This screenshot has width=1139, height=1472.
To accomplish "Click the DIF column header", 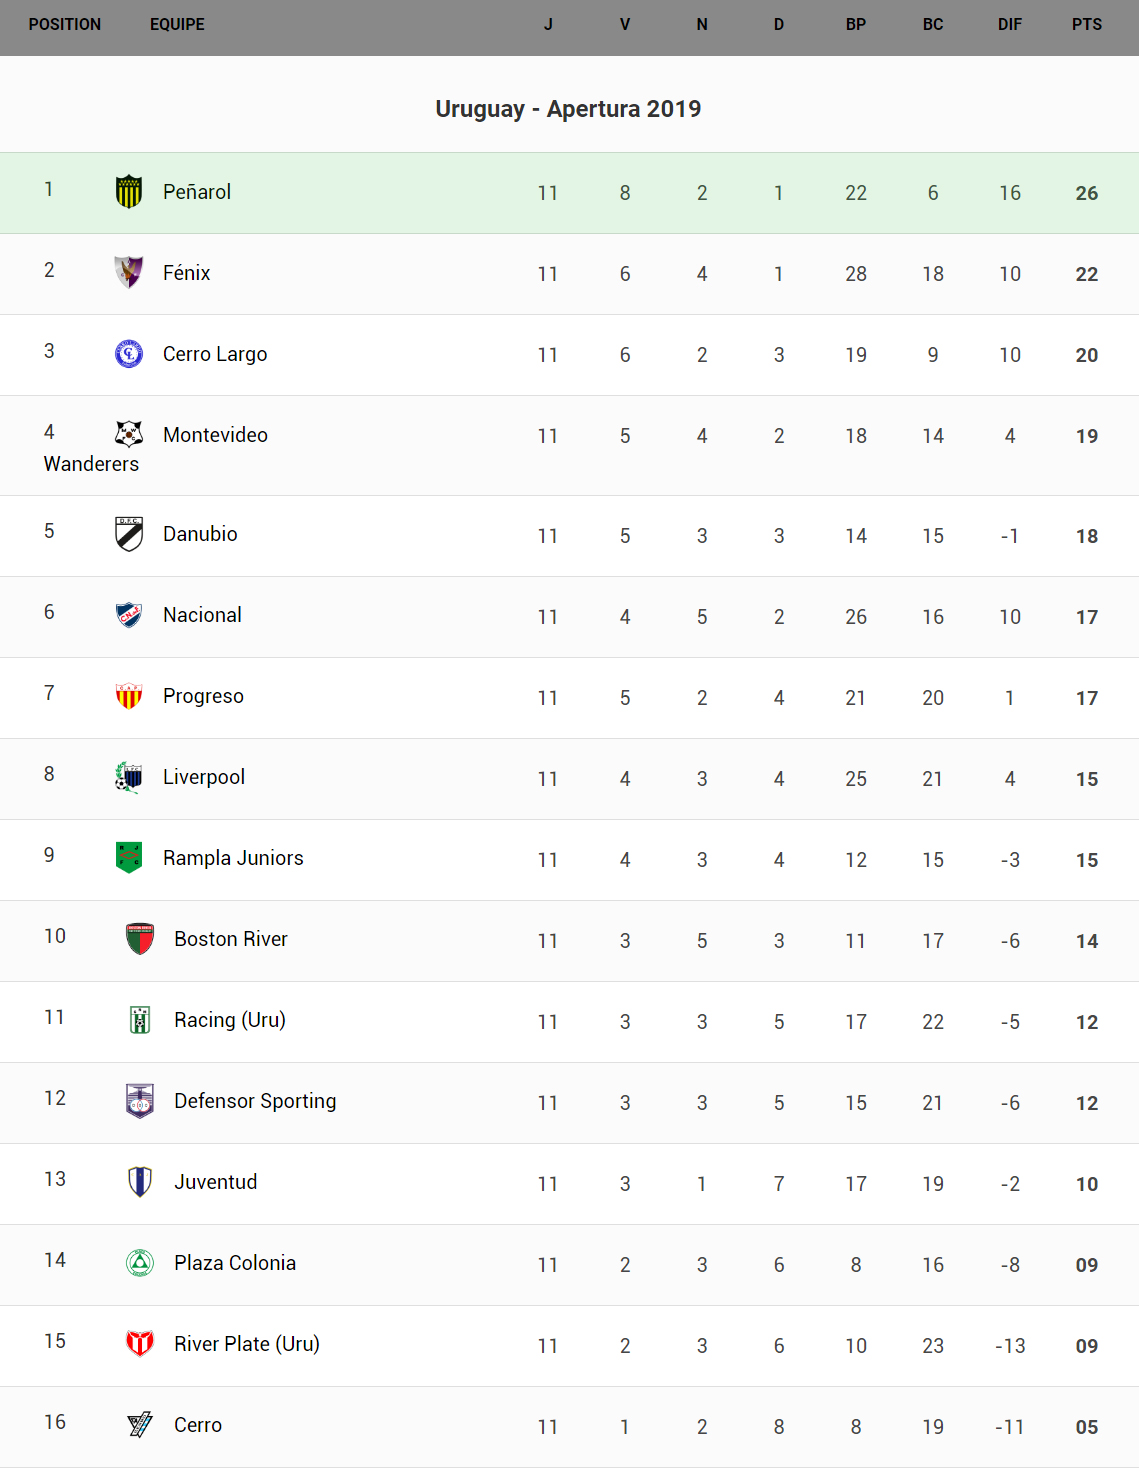I will (1010, 24).
